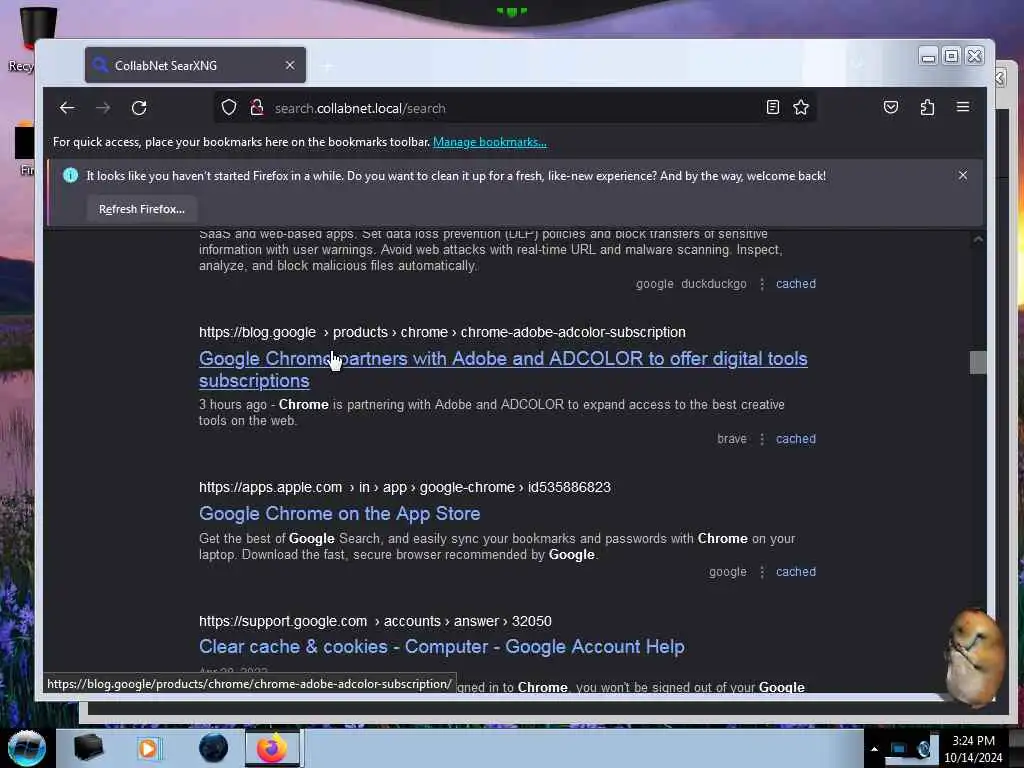Click the Firefox icon in the taskbar
This screenshot has height=768, width=1024.
point(272,748)
